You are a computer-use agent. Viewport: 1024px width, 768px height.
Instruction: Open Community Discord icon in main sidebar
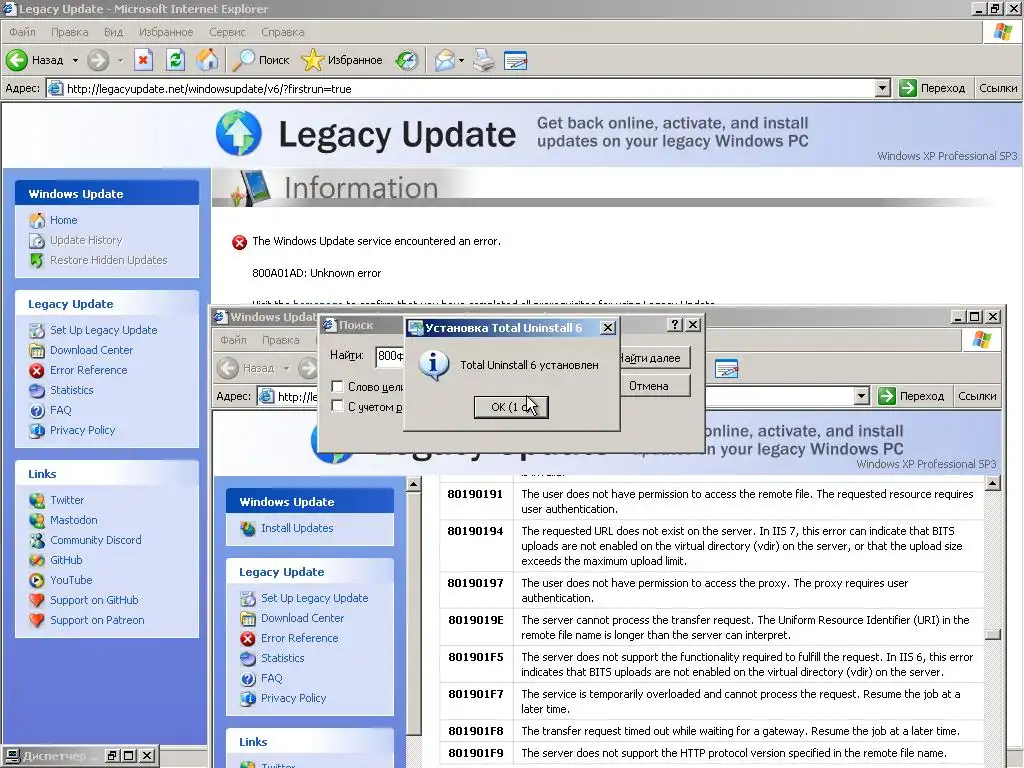tap(37, 540)
